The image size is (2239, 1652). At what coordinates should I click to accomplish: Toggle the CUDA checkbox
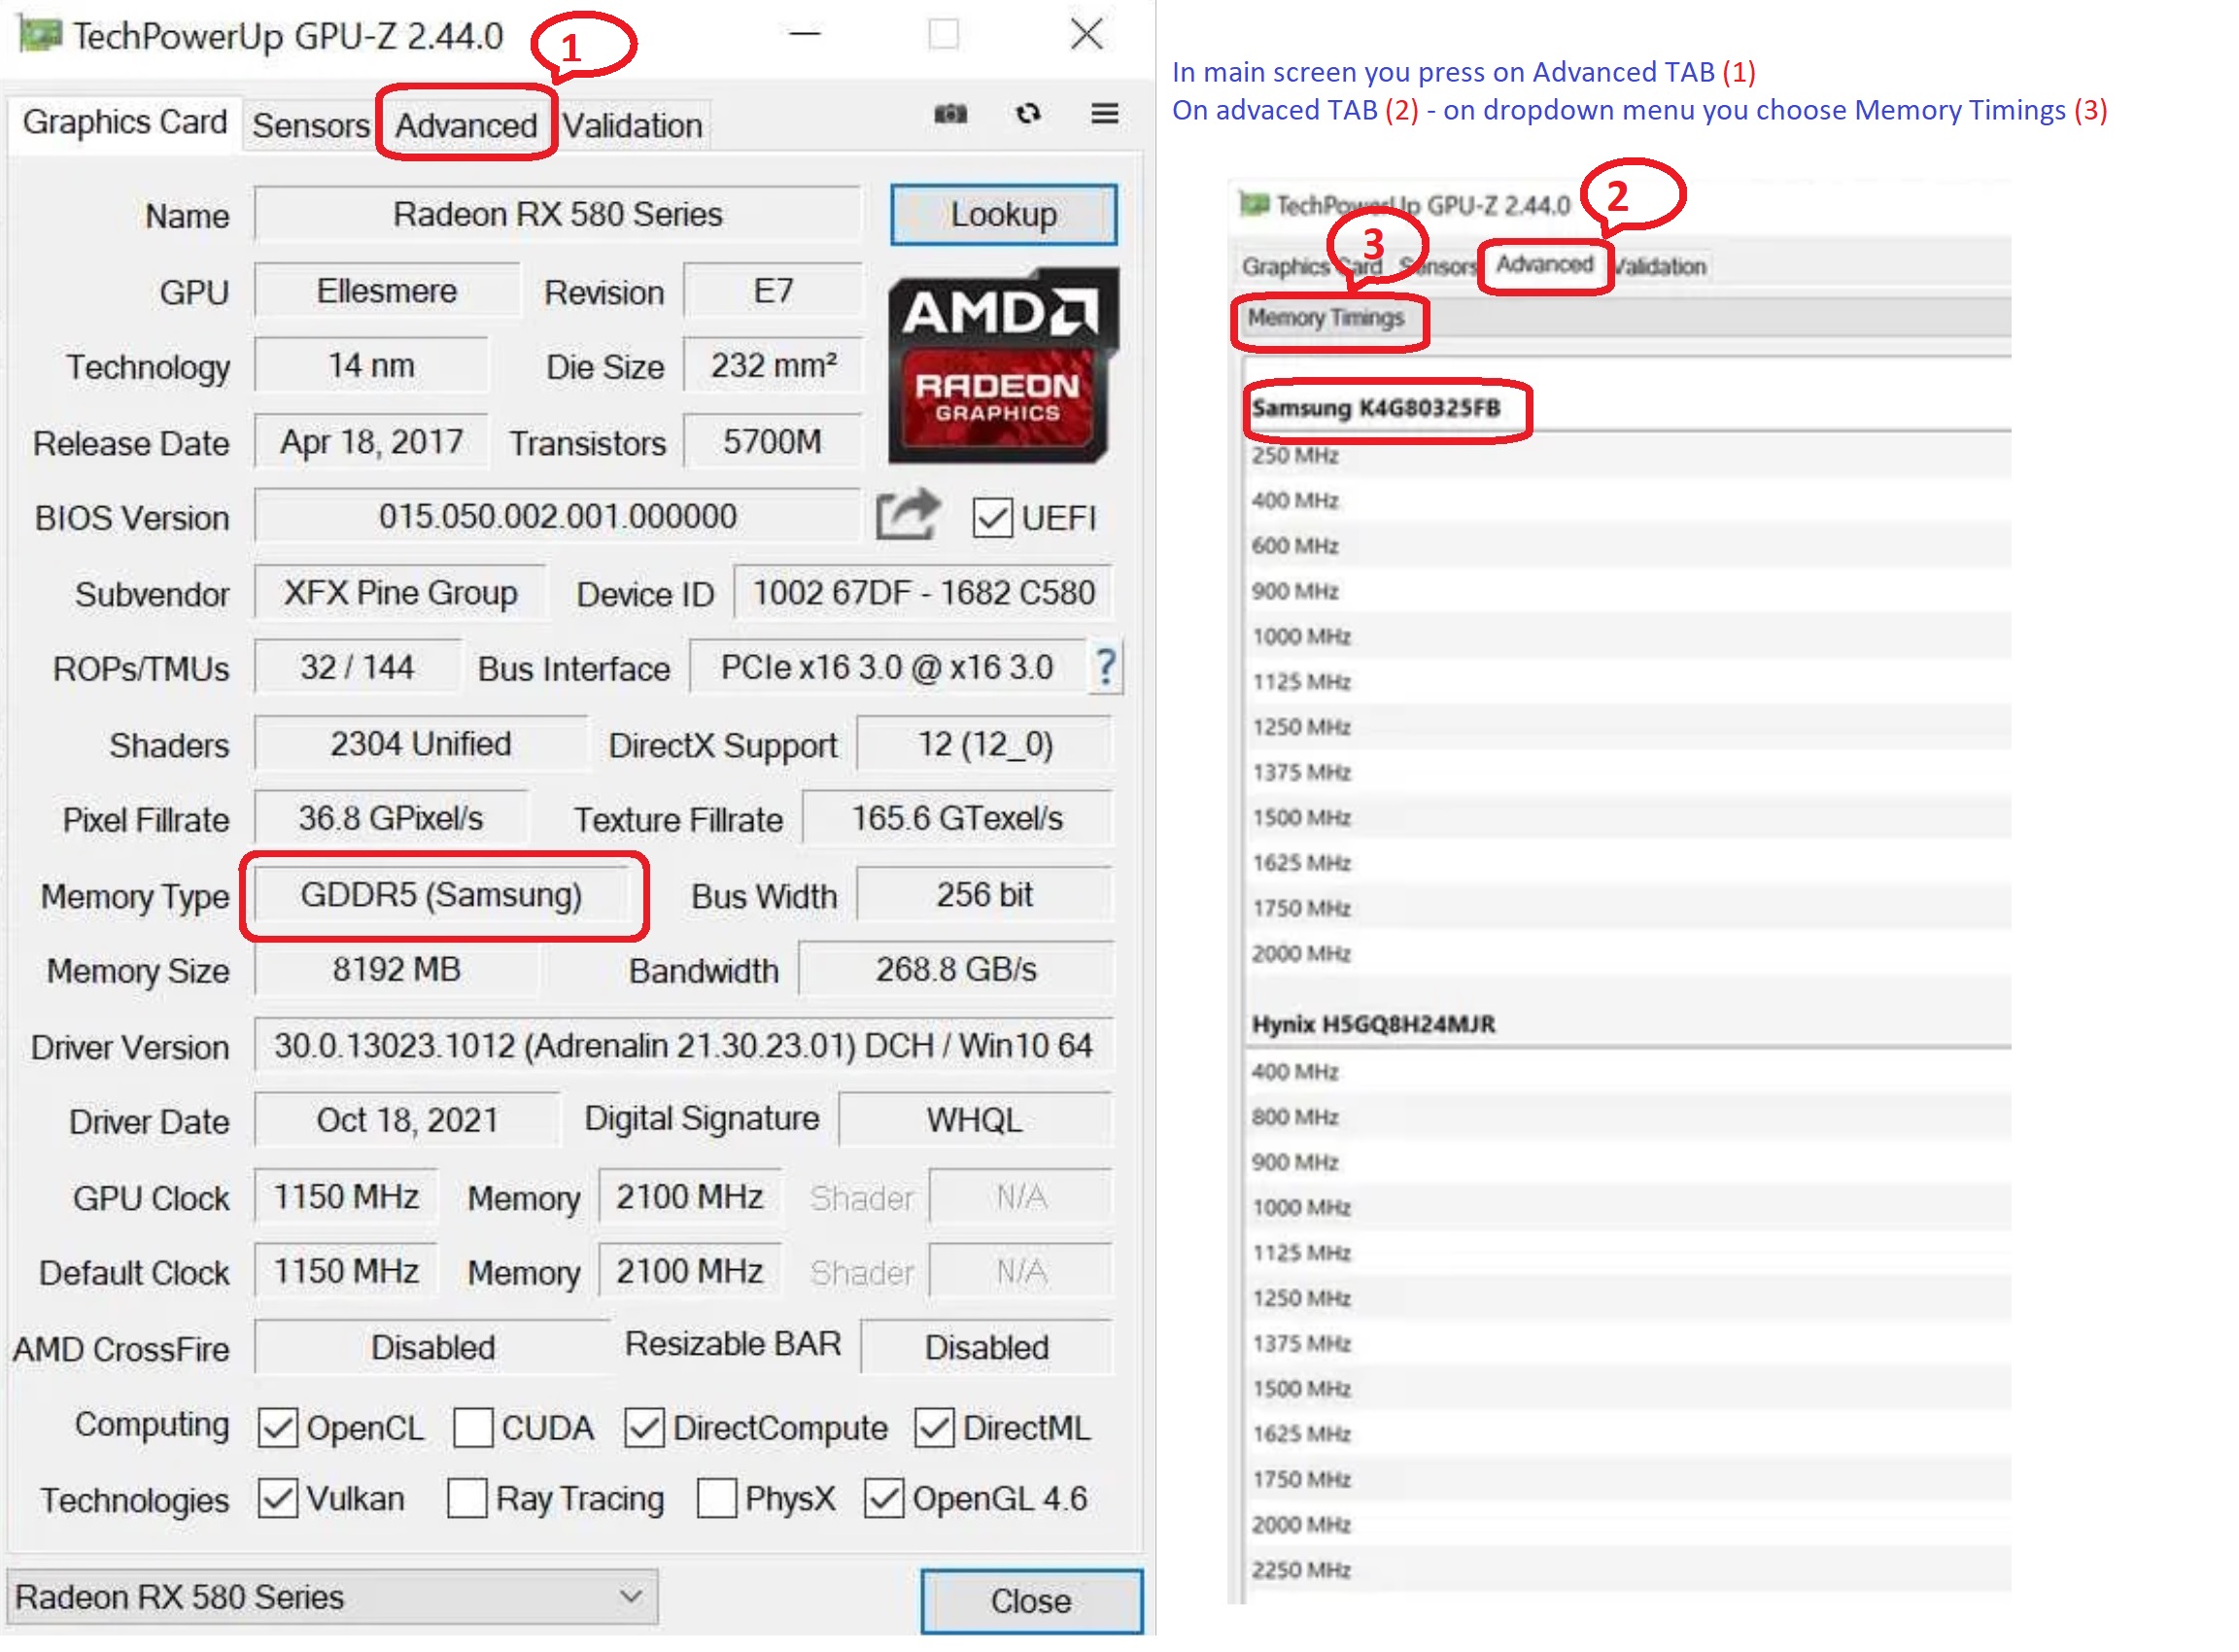pyautogui.click(x=473, y=1429)
